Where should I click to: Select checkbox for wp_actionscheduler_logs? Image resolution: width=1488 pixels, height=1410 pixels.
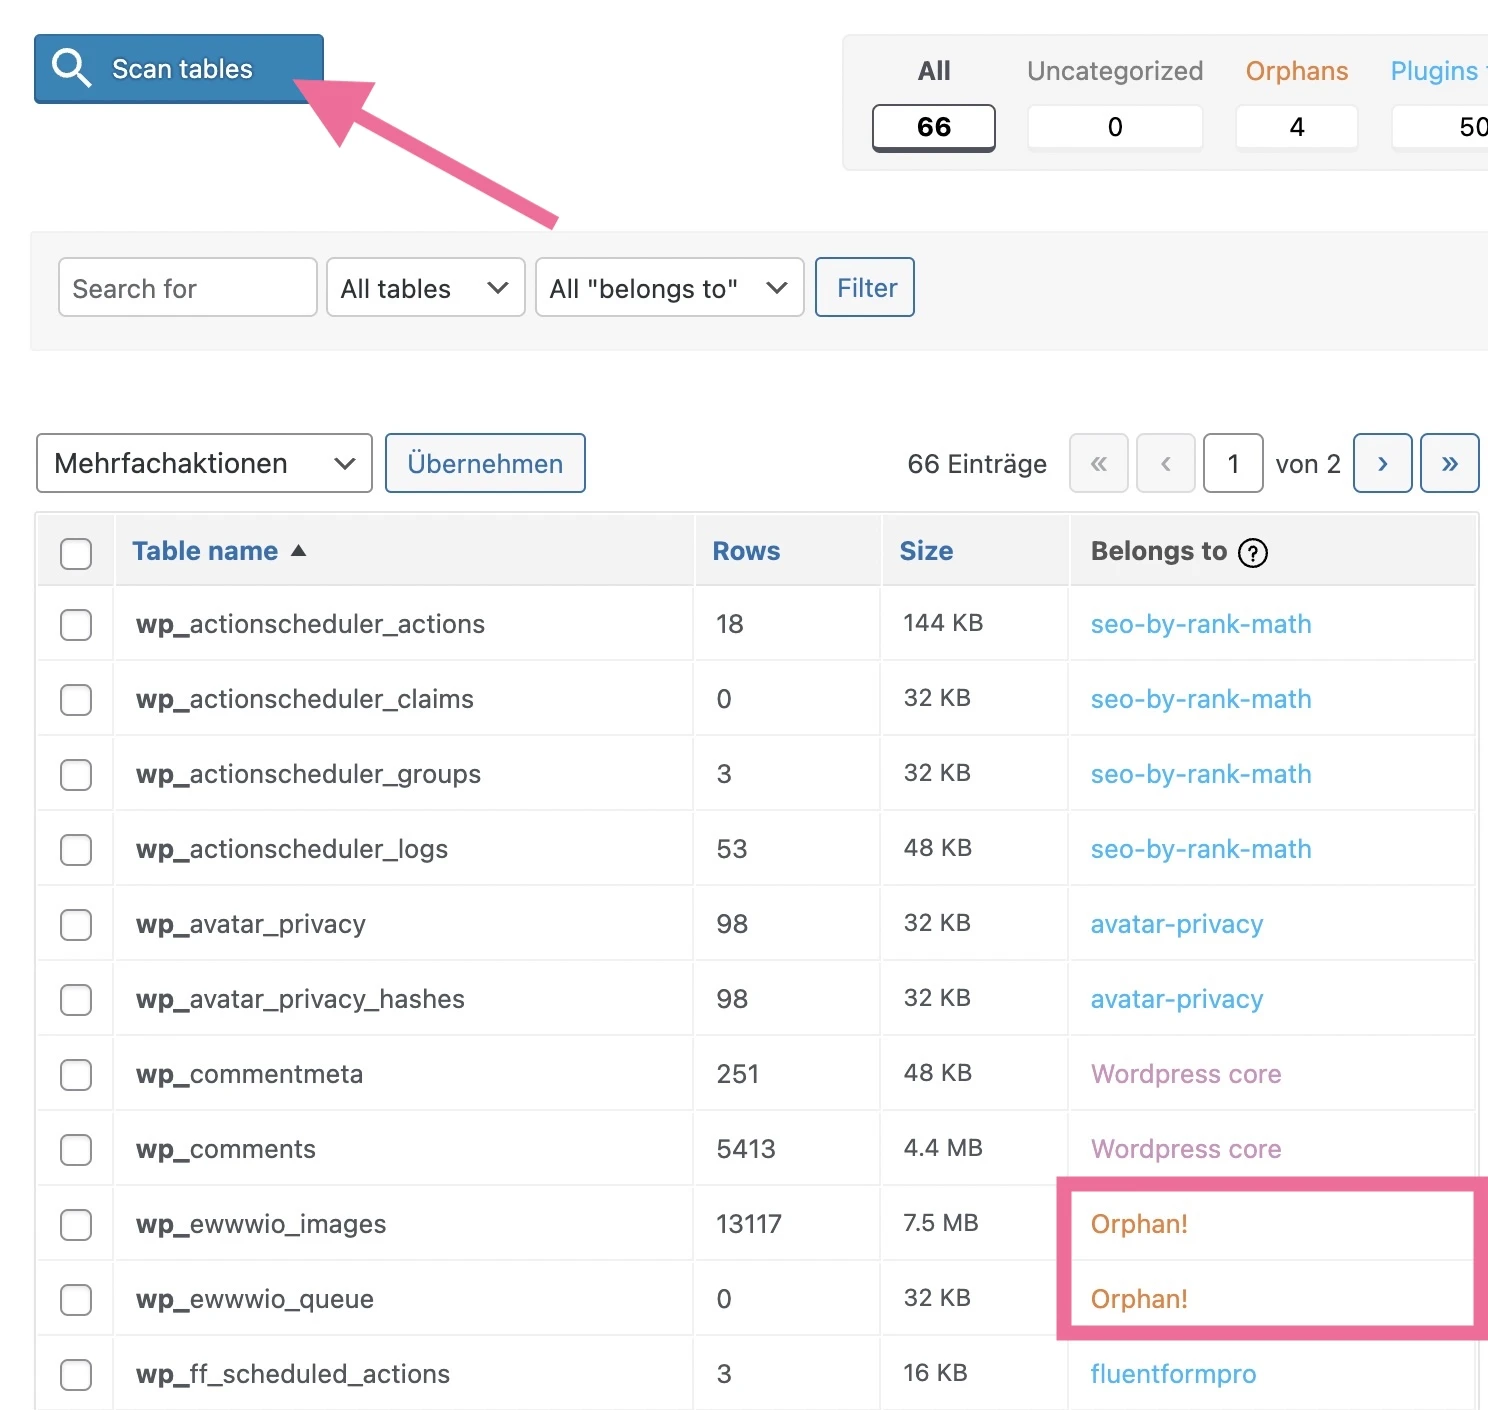pyautogui.click(x=76, y=850)
